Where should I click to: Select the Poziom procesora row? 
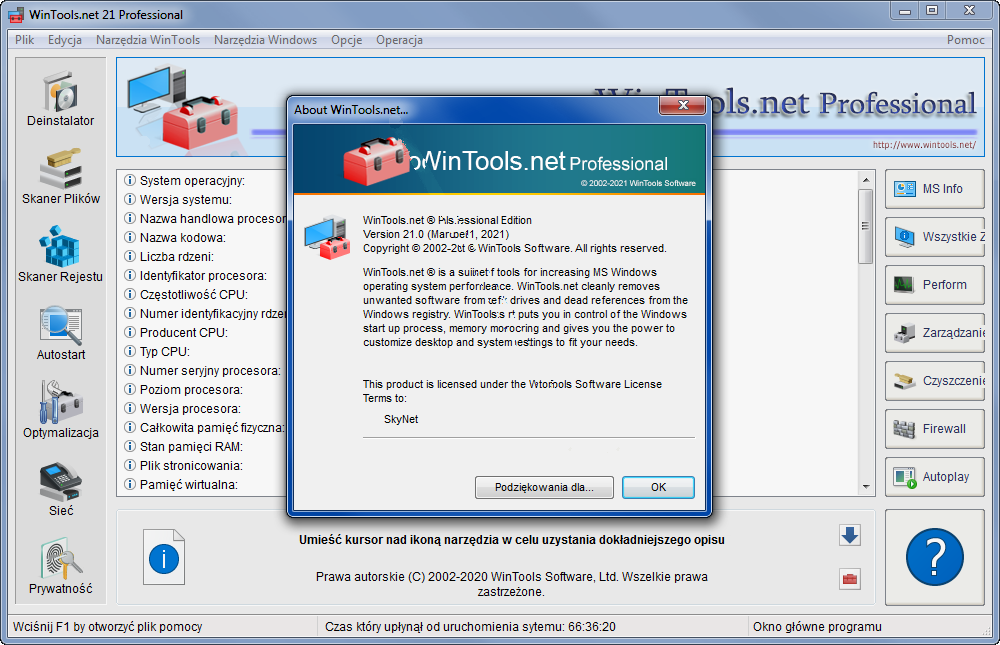[183, 389]
